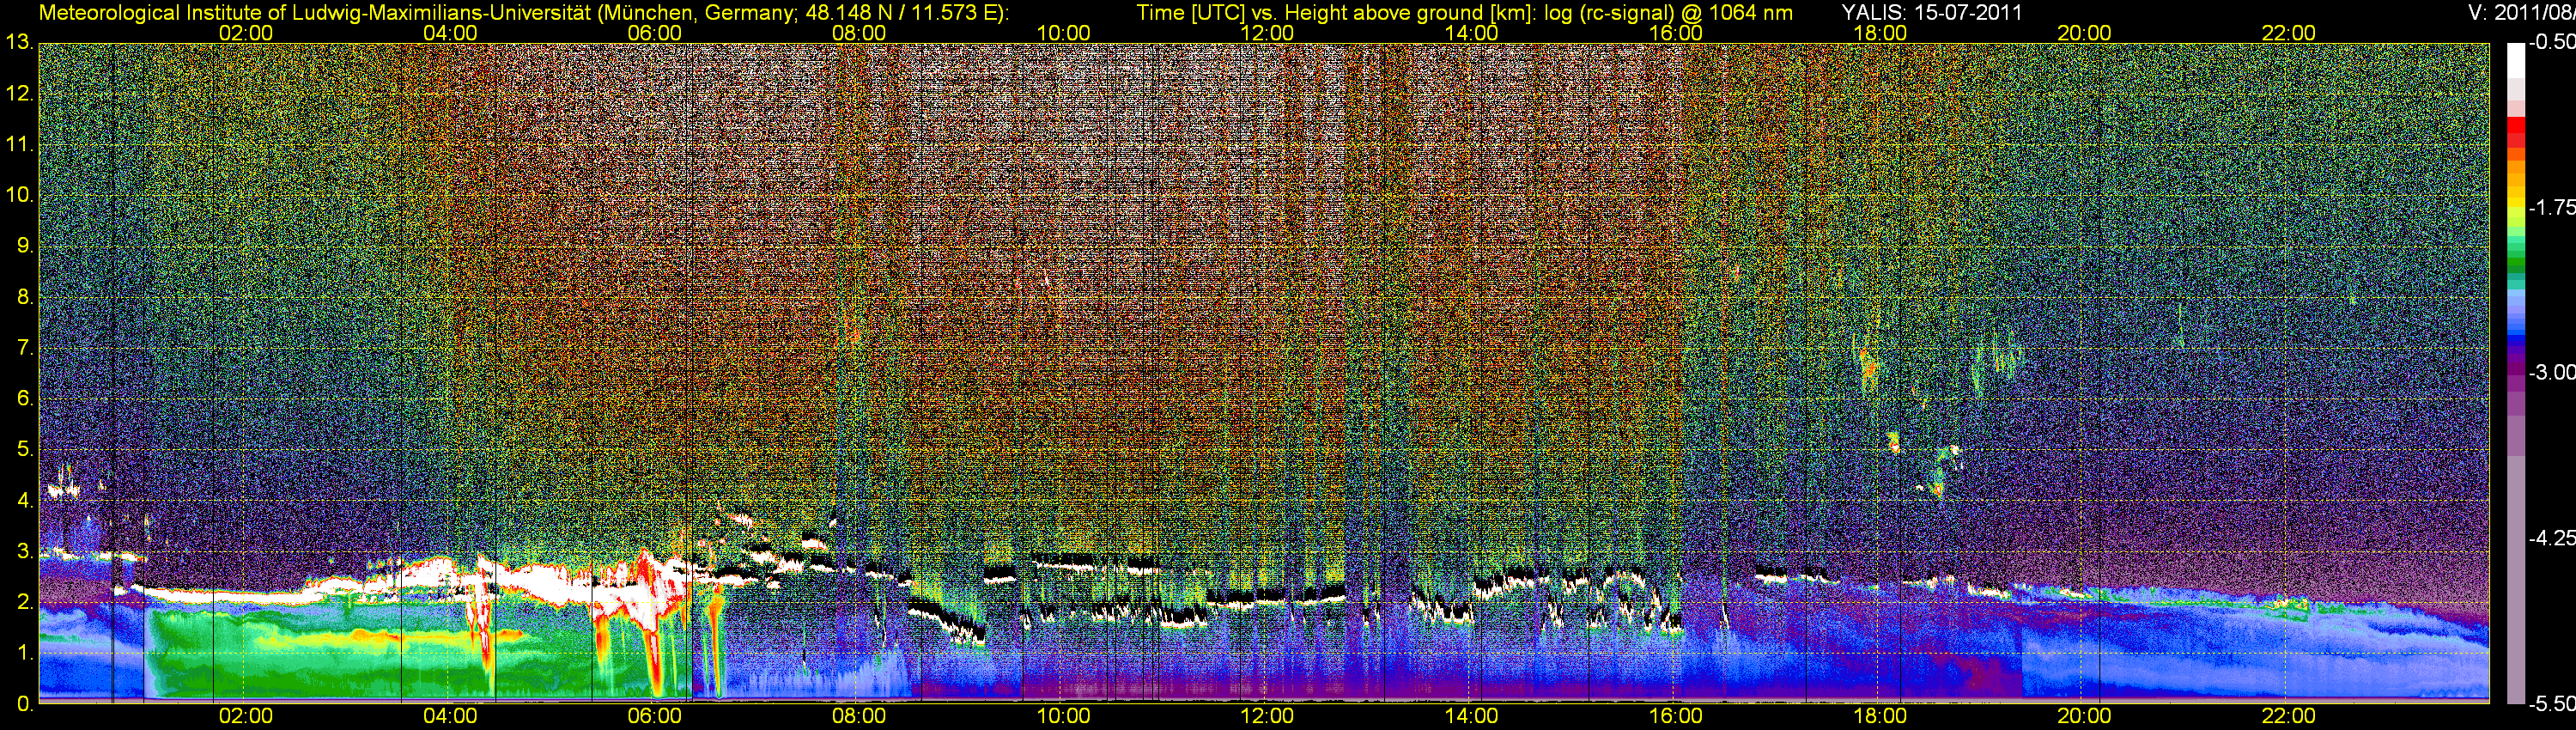Select the 5 km height axis label
Image resolution: width=2576 pixels, height=730 pixels.
(x=24, y=449)
